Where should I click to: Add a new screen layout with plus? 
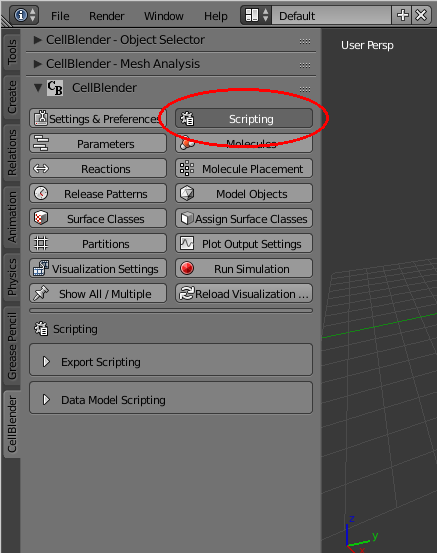pos(402,16)
